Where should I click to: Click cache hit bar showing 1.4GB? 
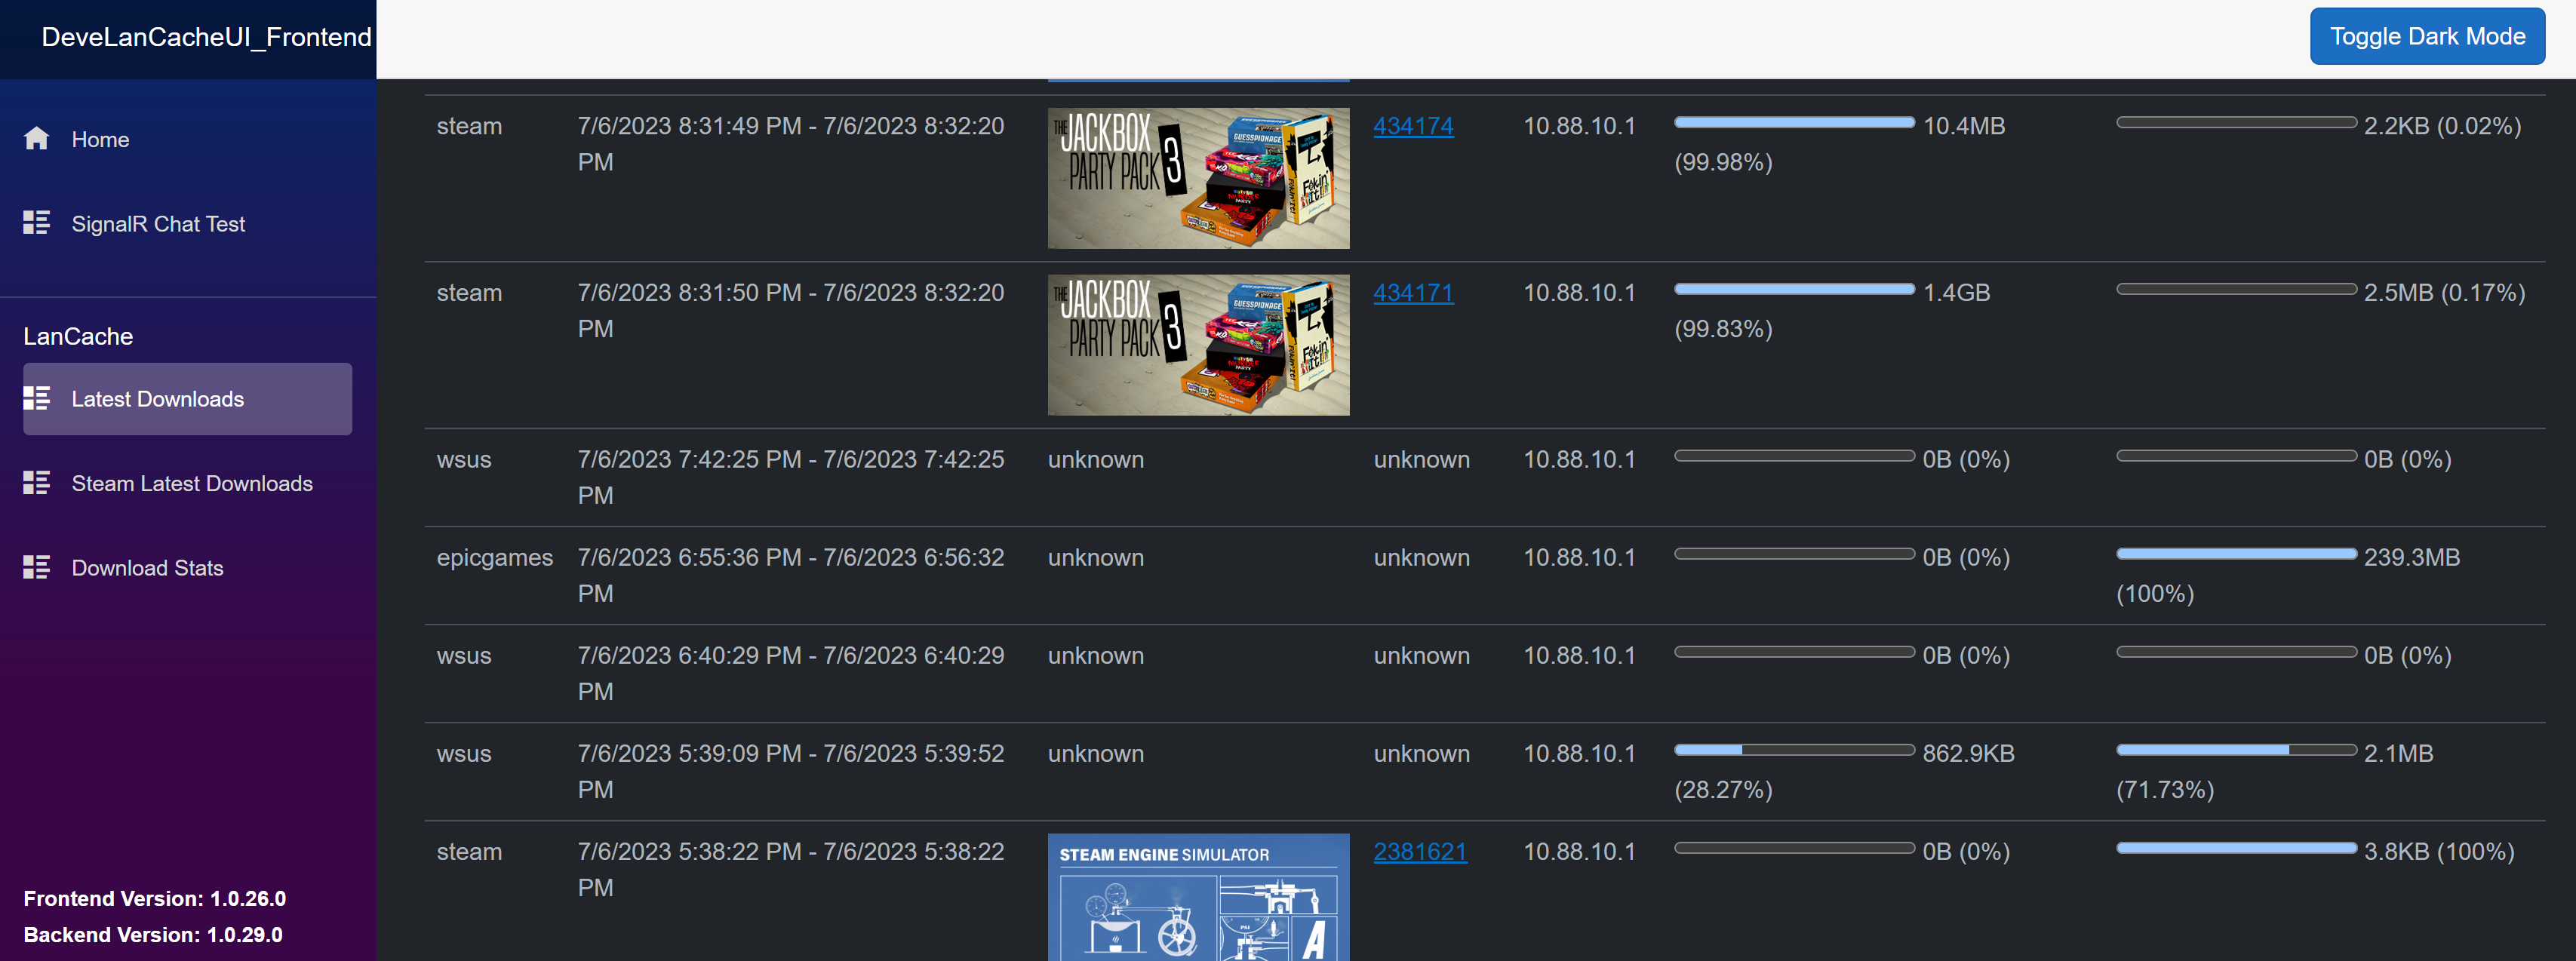pyautogui.click(x=1794, y=289)
